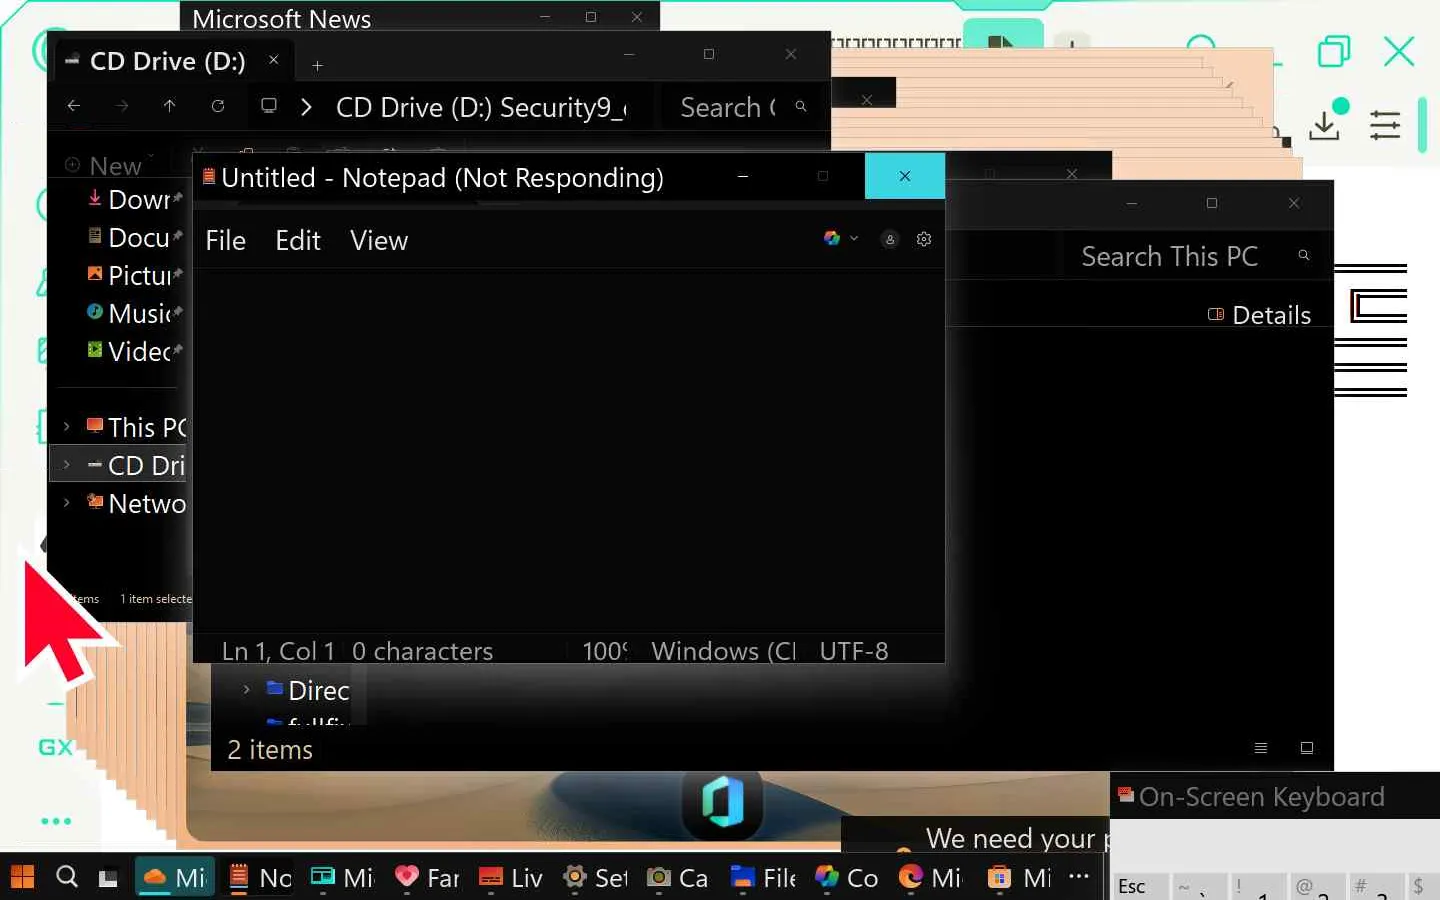Open Pictures in the navigation pane
This screenshot has width=1440, height=900.
(135, 276)
